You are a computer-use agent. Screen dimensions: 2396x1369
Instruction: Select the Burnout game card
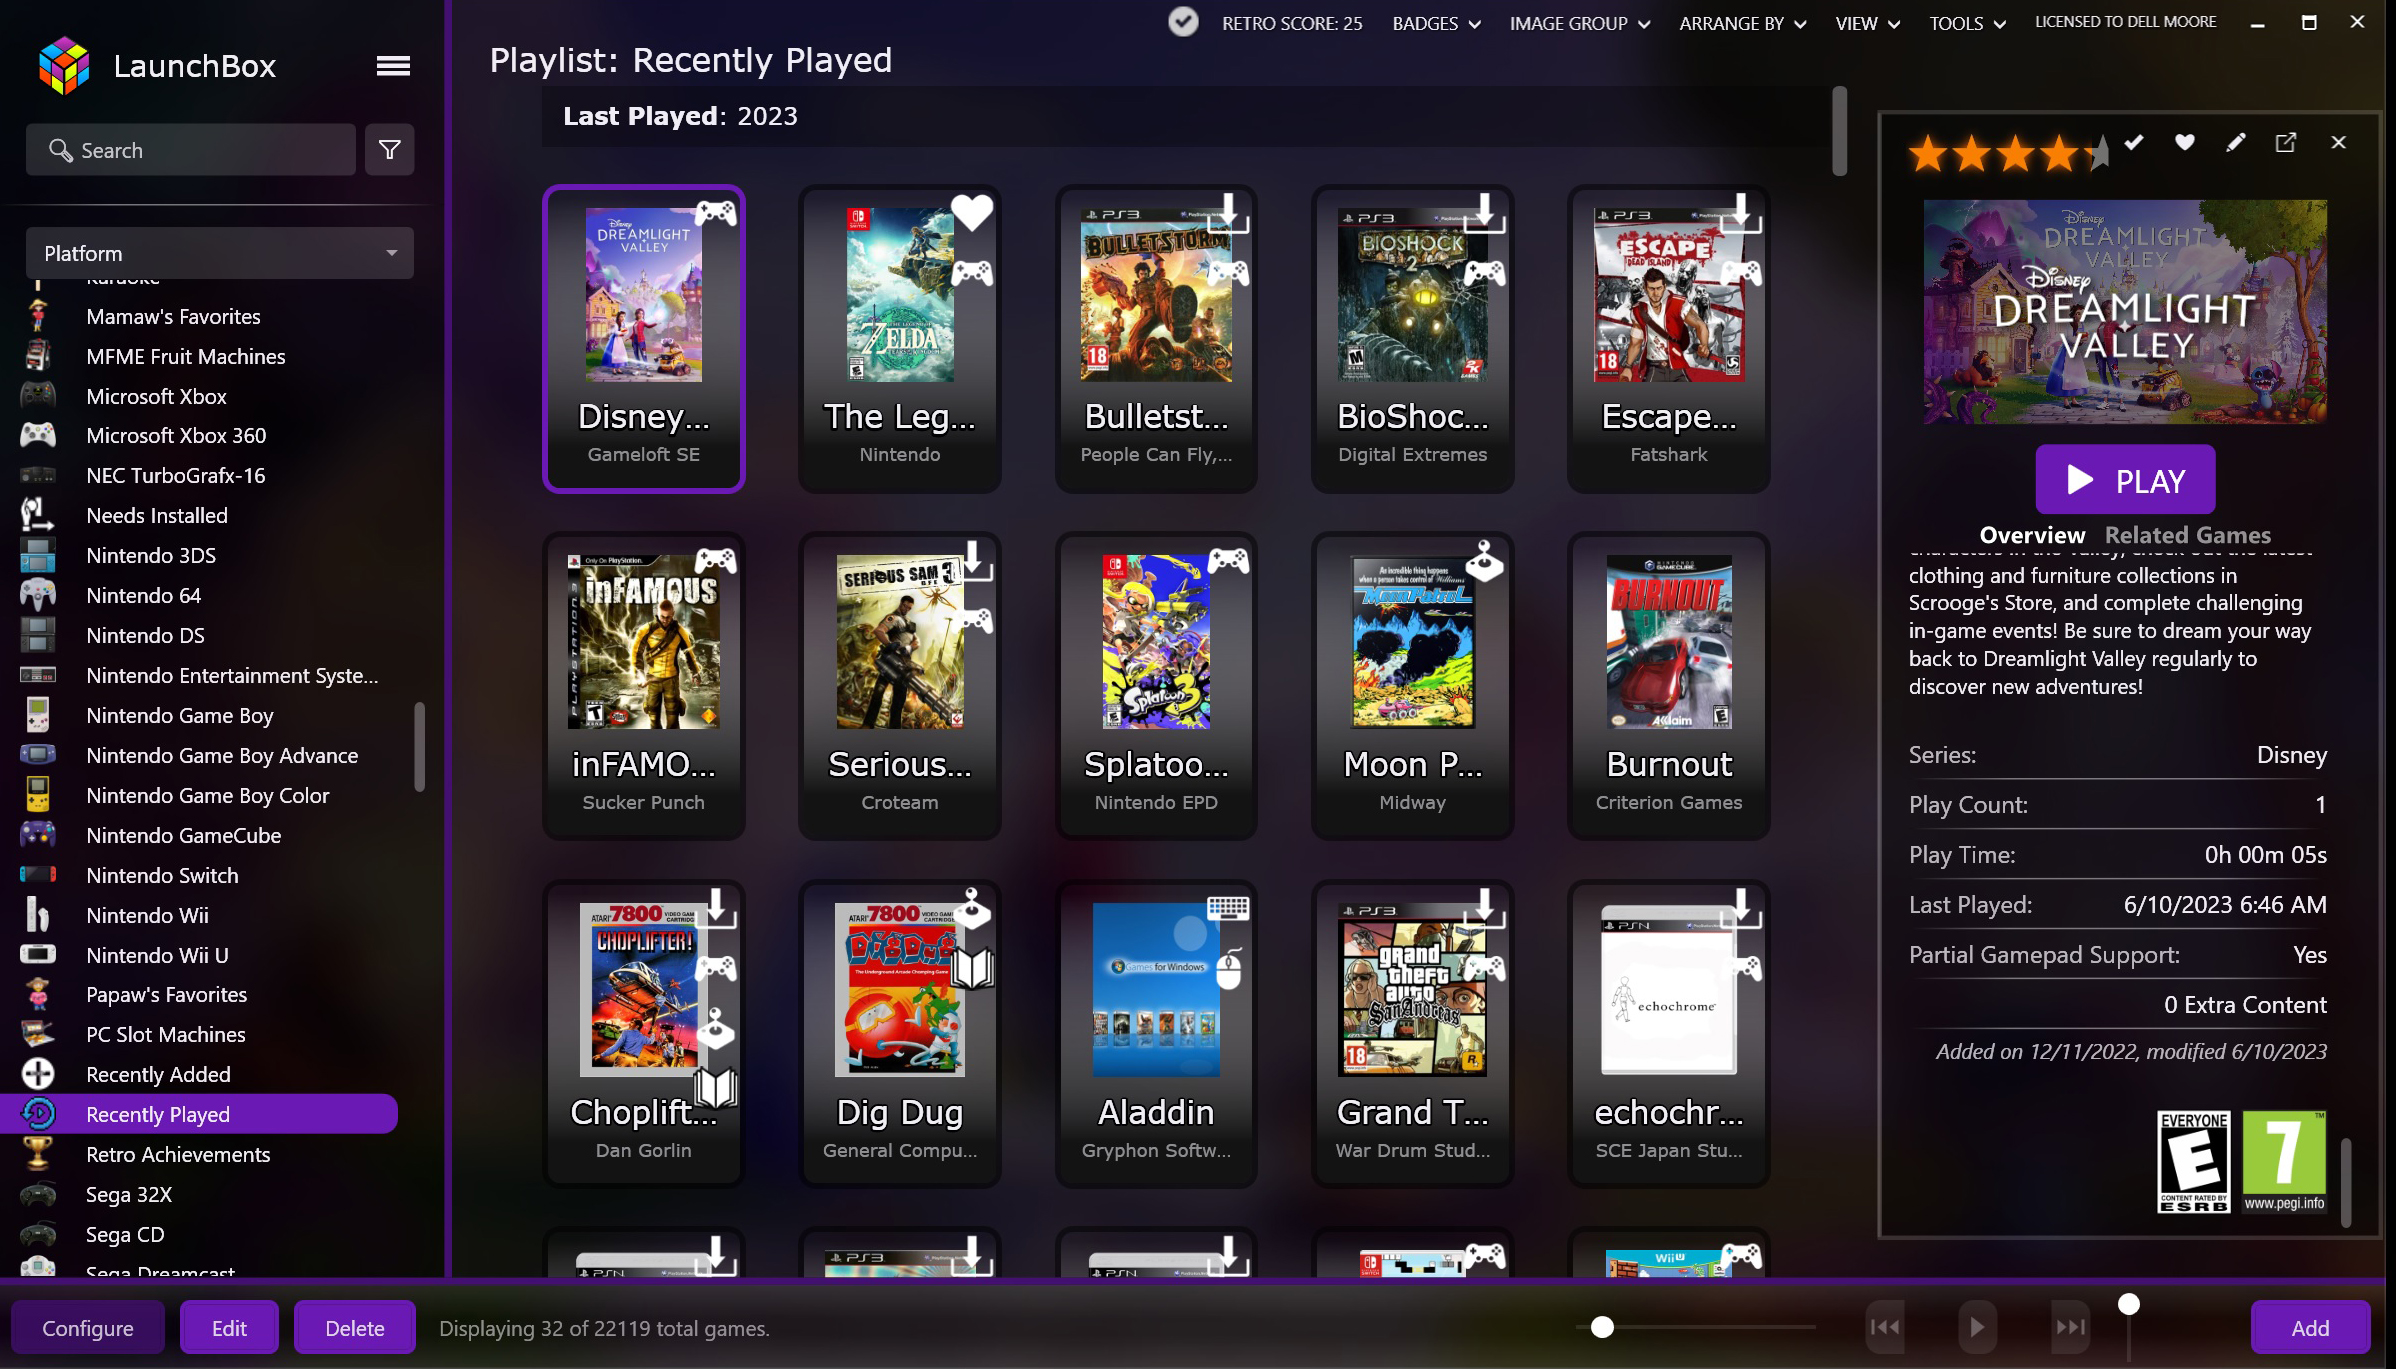[1668, 686]
